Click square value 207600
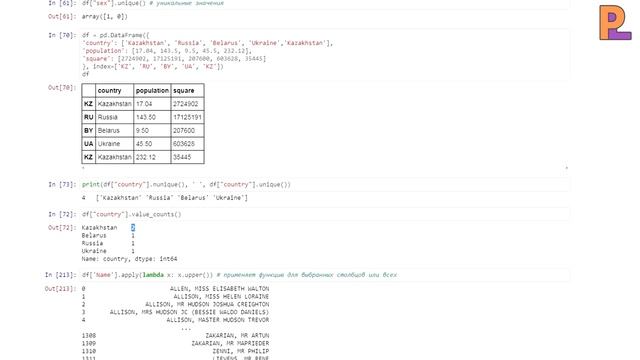The width and height of the screenshot is (640, 360). pos(187,131)
